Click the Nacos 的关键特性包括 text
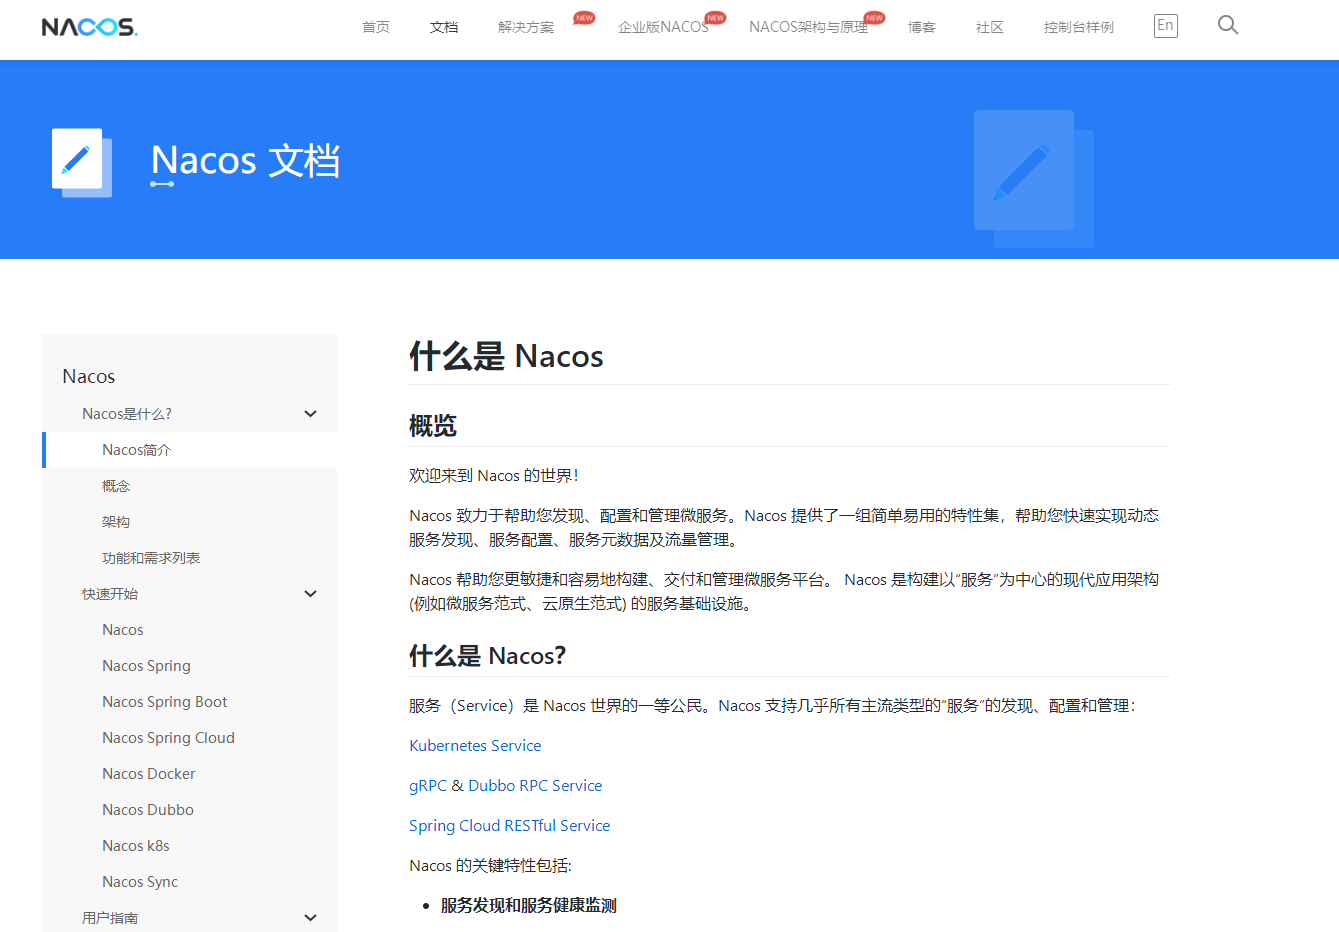 [490, 866]
